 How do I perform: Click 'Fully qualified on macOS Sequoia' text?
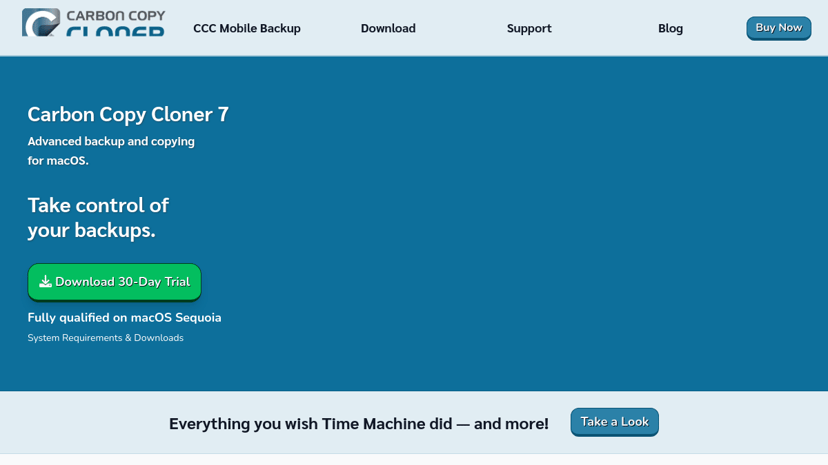(125, 318)
